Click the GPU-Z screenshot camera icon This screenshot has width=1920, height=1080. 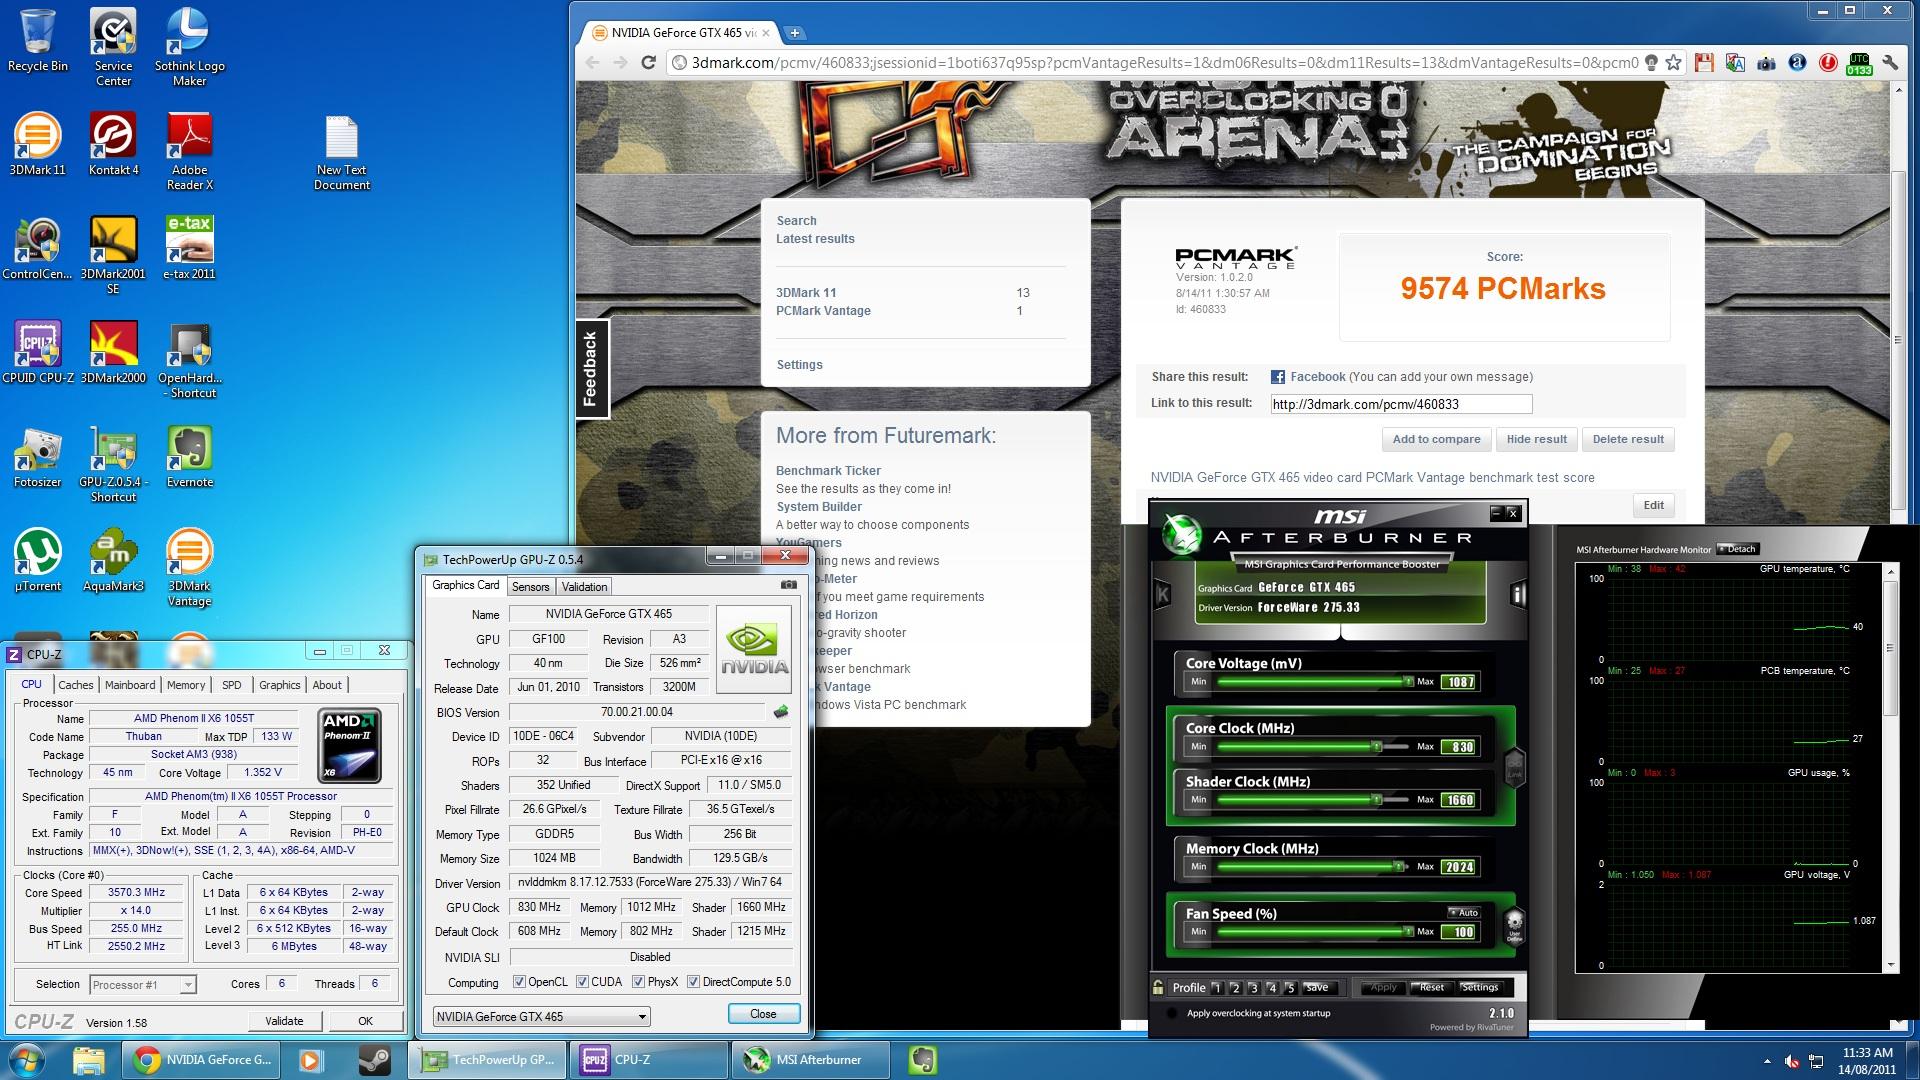[x=789, y=585]
